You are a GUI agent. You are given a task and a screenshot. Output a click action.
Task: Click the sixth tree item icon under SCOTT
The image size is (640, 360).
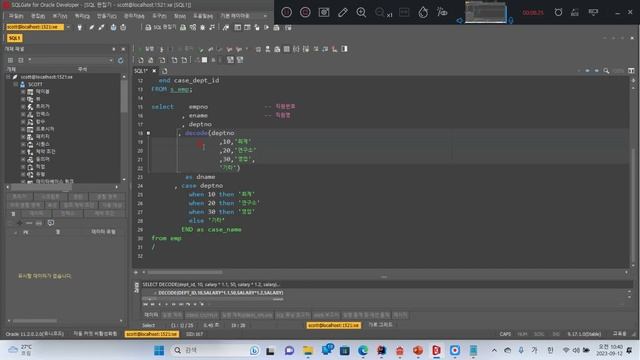30,129
